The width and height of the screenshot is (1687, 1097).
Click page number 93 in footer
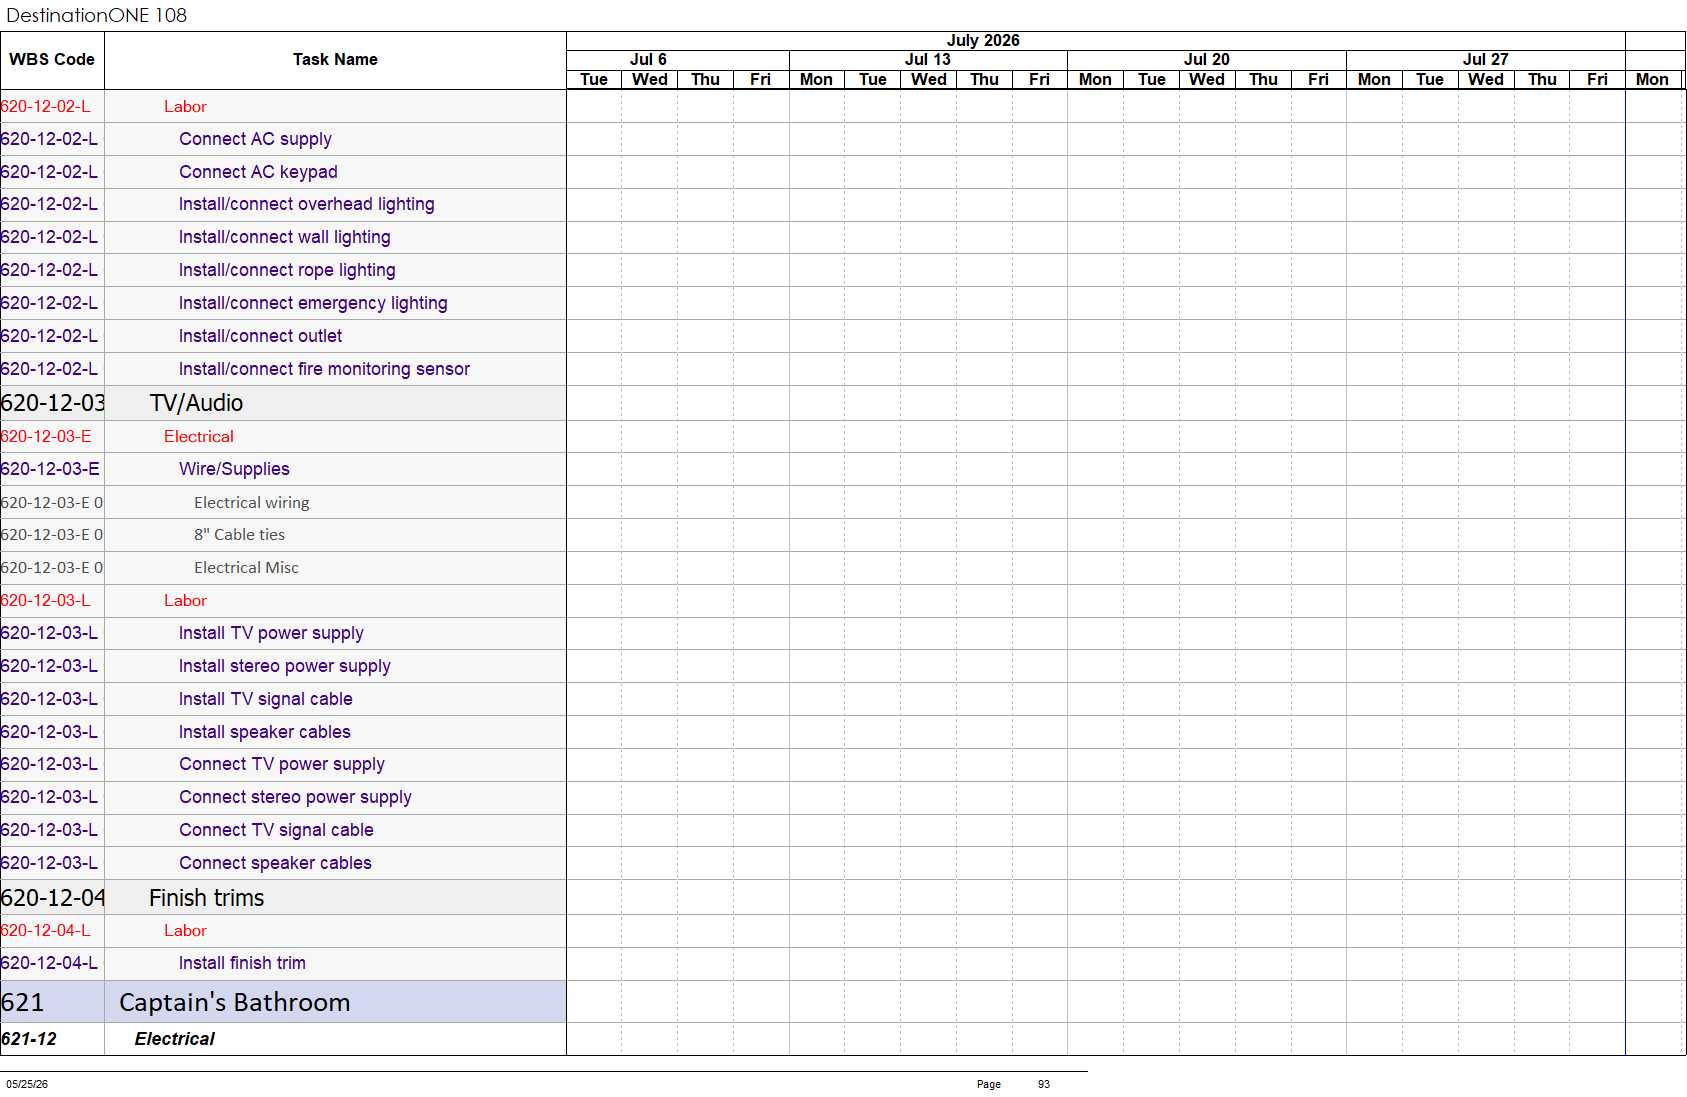coord(1044,1084)
